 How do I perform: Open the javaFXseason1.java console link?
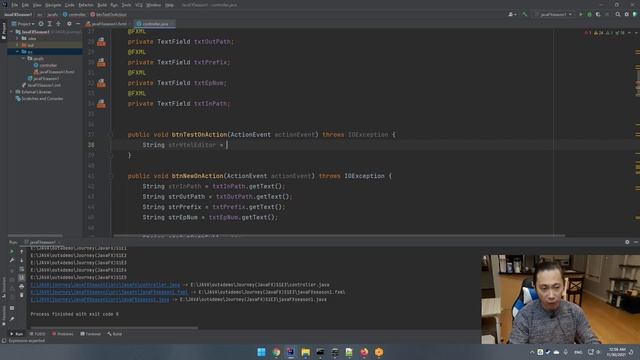100,300
